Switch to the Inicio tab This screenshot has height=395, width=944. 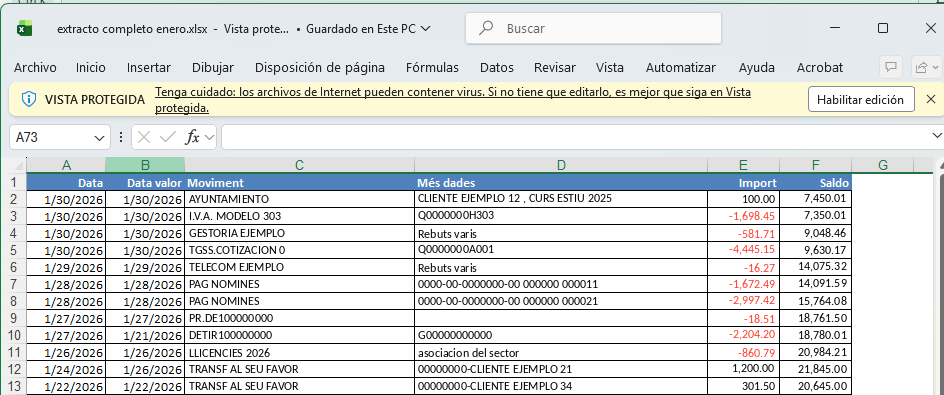(x=90, y=67)
